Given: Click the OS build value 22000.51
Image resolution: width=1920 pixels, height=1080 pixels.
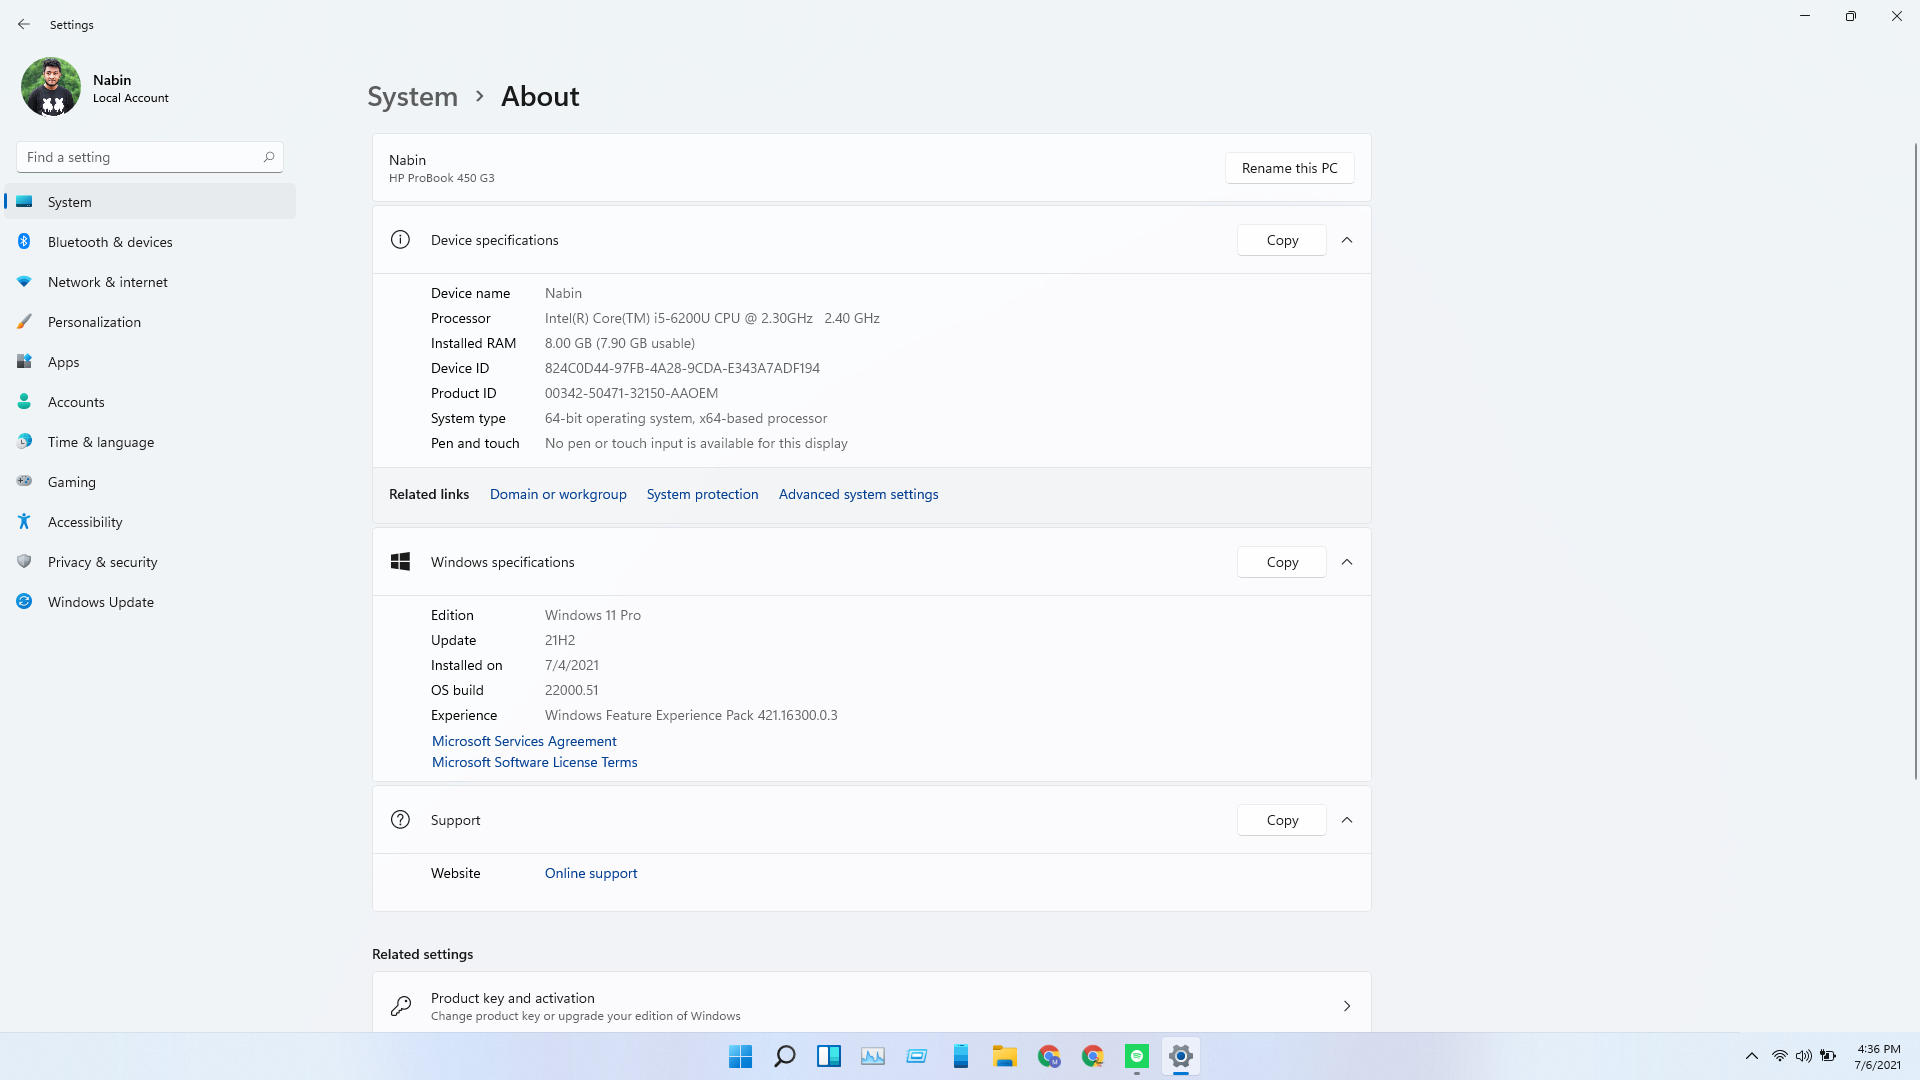Looking at the screenshot, I should tap(571, 690).
